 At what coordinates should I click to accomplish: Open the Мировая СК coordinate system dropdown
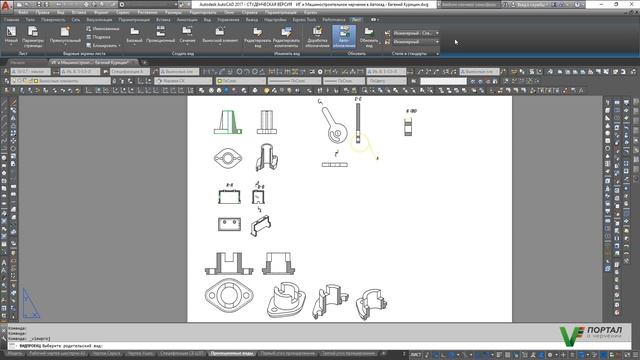pos(183,81)
